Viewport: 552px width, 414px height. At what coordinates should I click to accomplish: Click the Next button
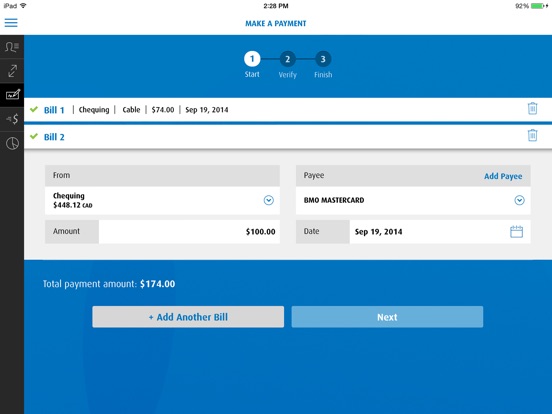(x=387, y=317)
